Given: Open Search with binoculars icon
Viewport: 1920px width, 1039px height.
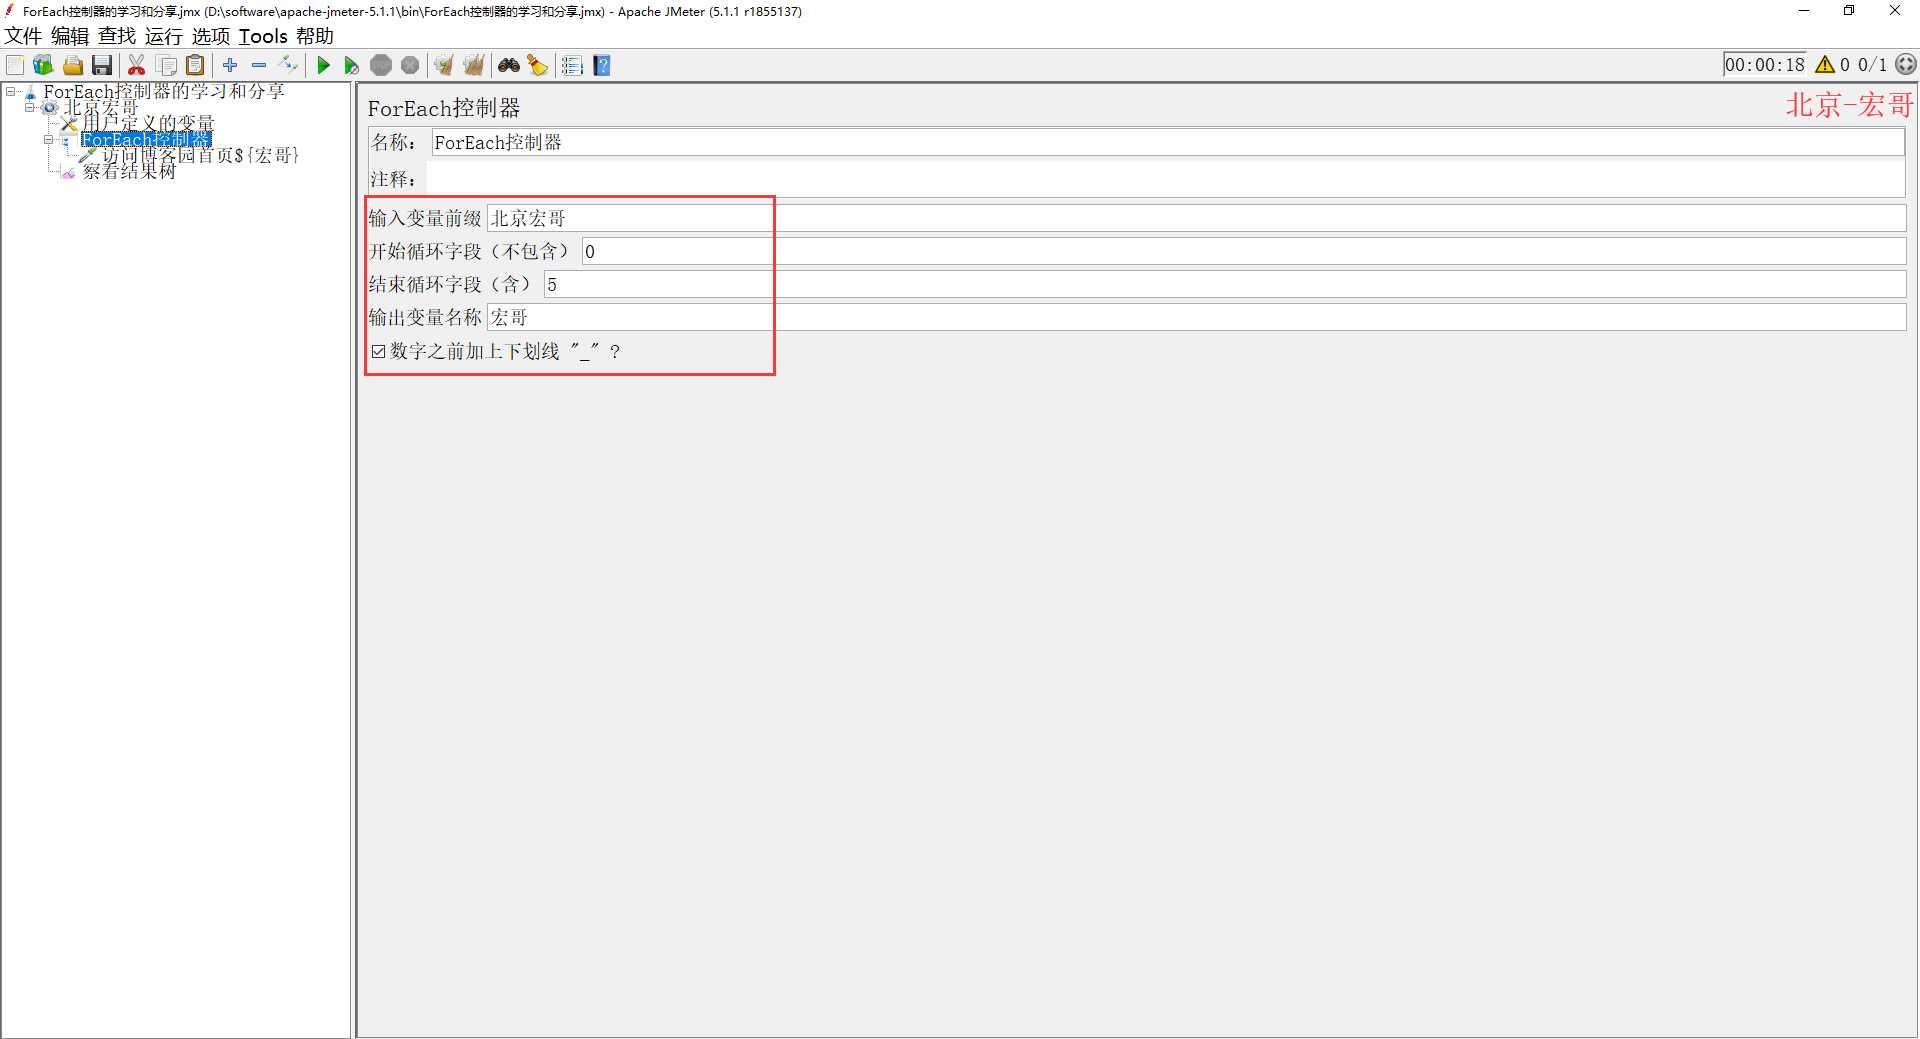Looking at the screenshot, I should click(509, 65).
